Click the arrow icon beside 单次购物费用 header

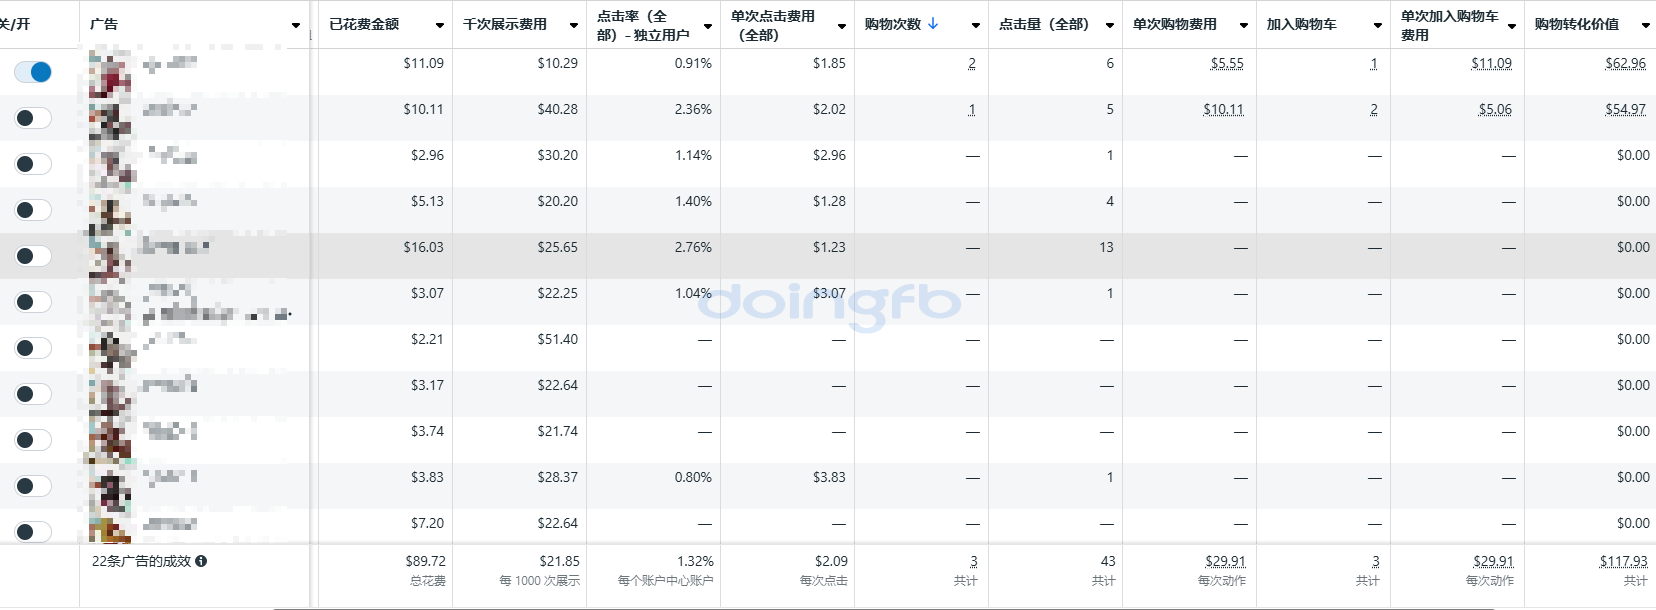click(x=1244, y=25)
